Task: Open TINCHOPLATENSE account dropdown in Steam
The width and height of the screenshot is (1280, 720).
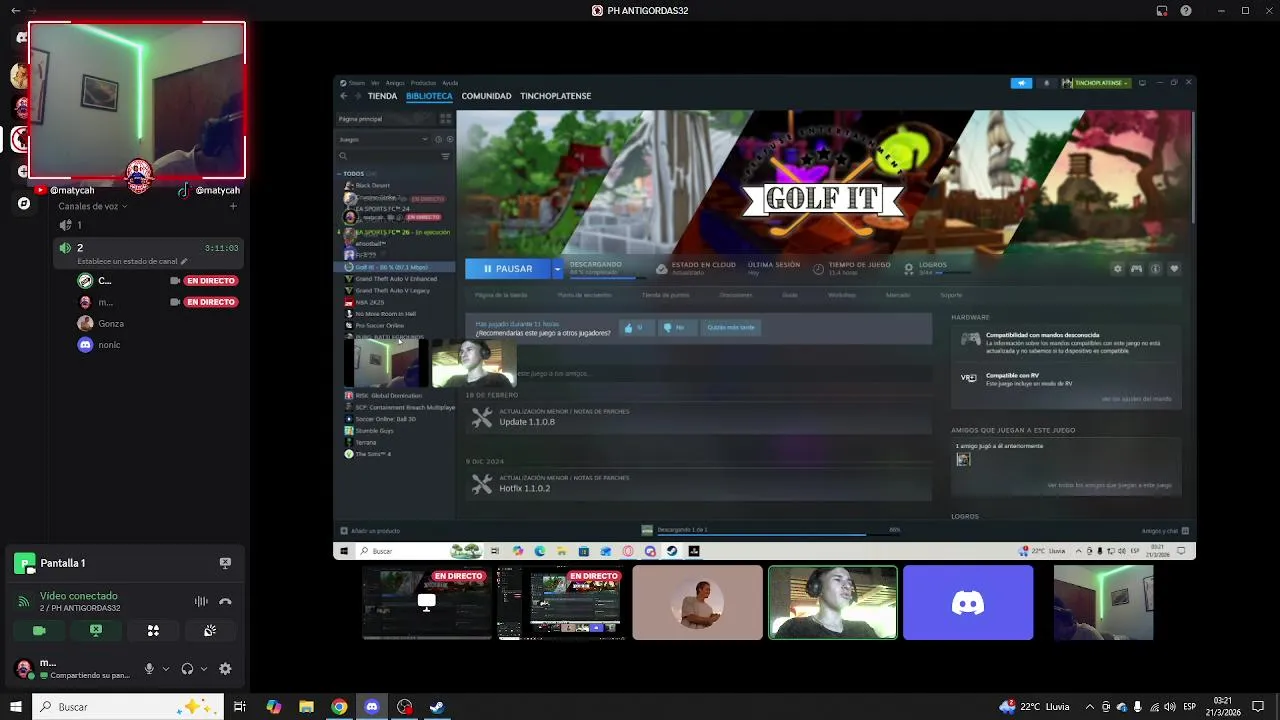Action: (1096, 83)
